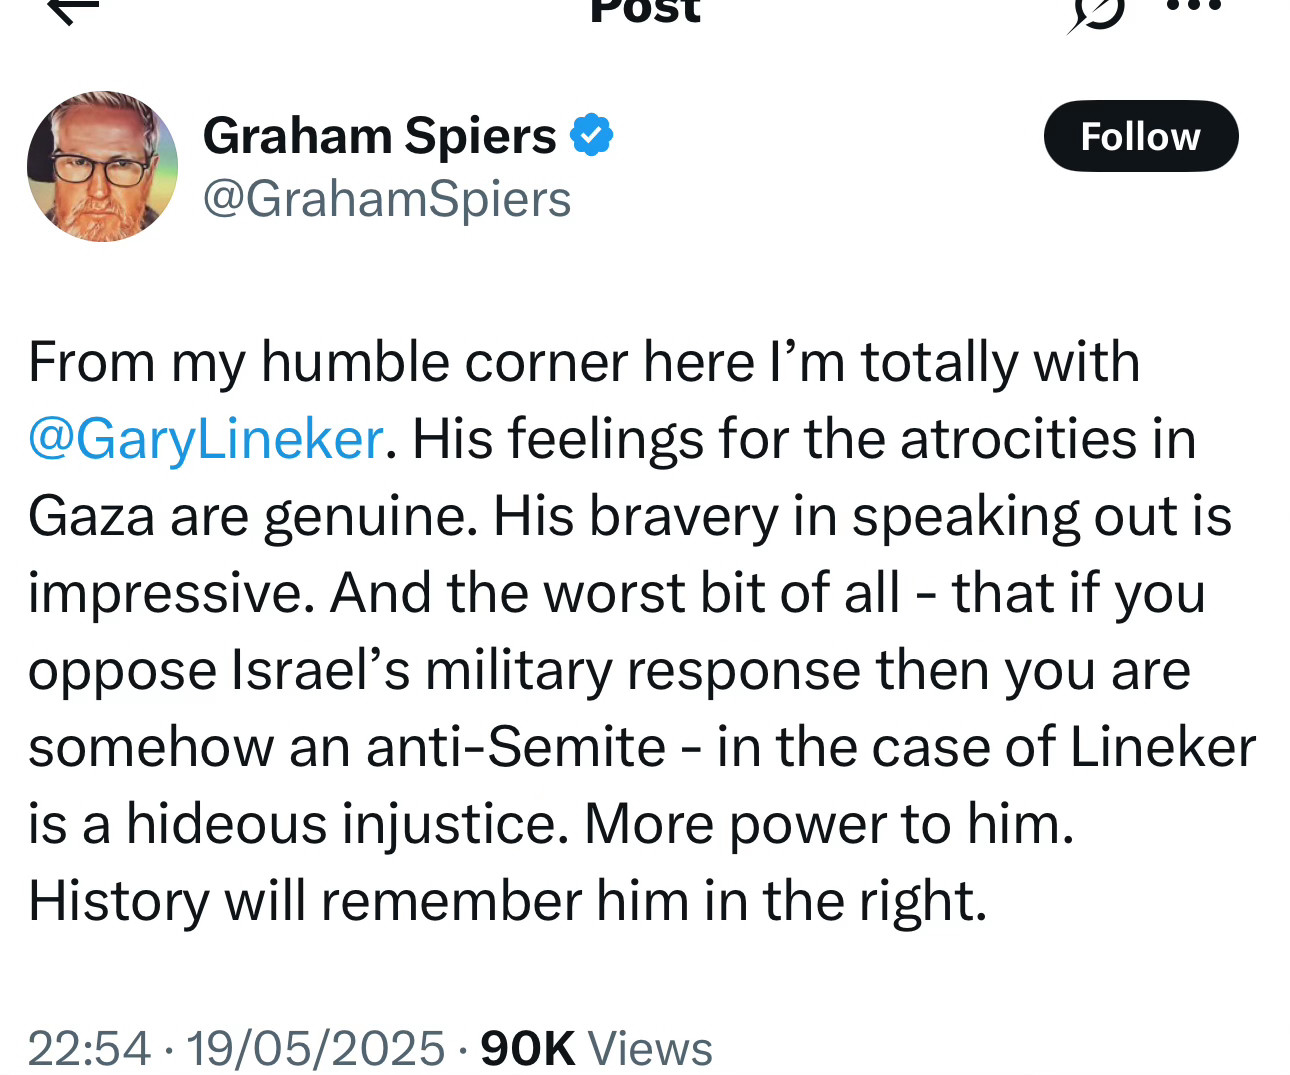Go back using the left arrow
1290x1075 pixels.
(74, 10)
